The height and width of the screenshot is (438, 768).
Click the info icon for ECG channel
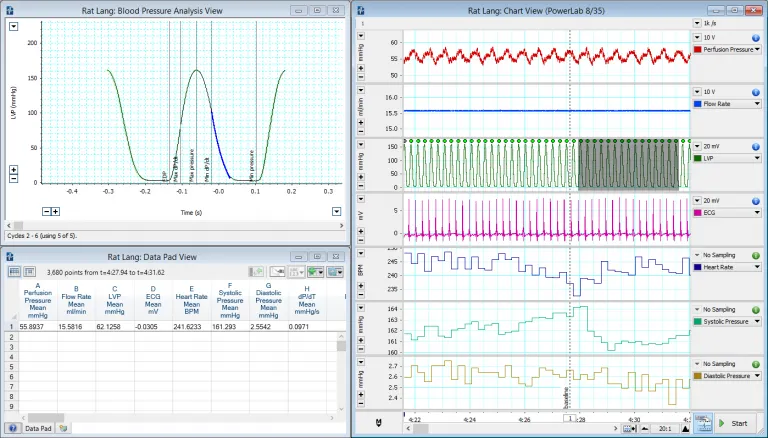pyautogui.click(x=756, y=200)
